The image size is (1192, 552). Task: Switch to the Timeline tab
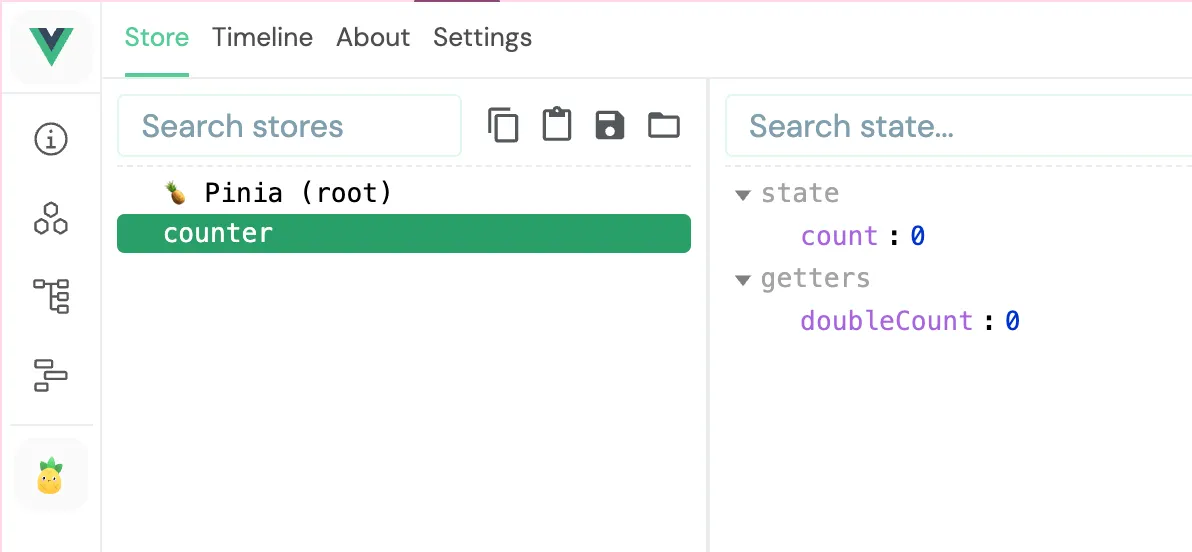tap(262, 37)
